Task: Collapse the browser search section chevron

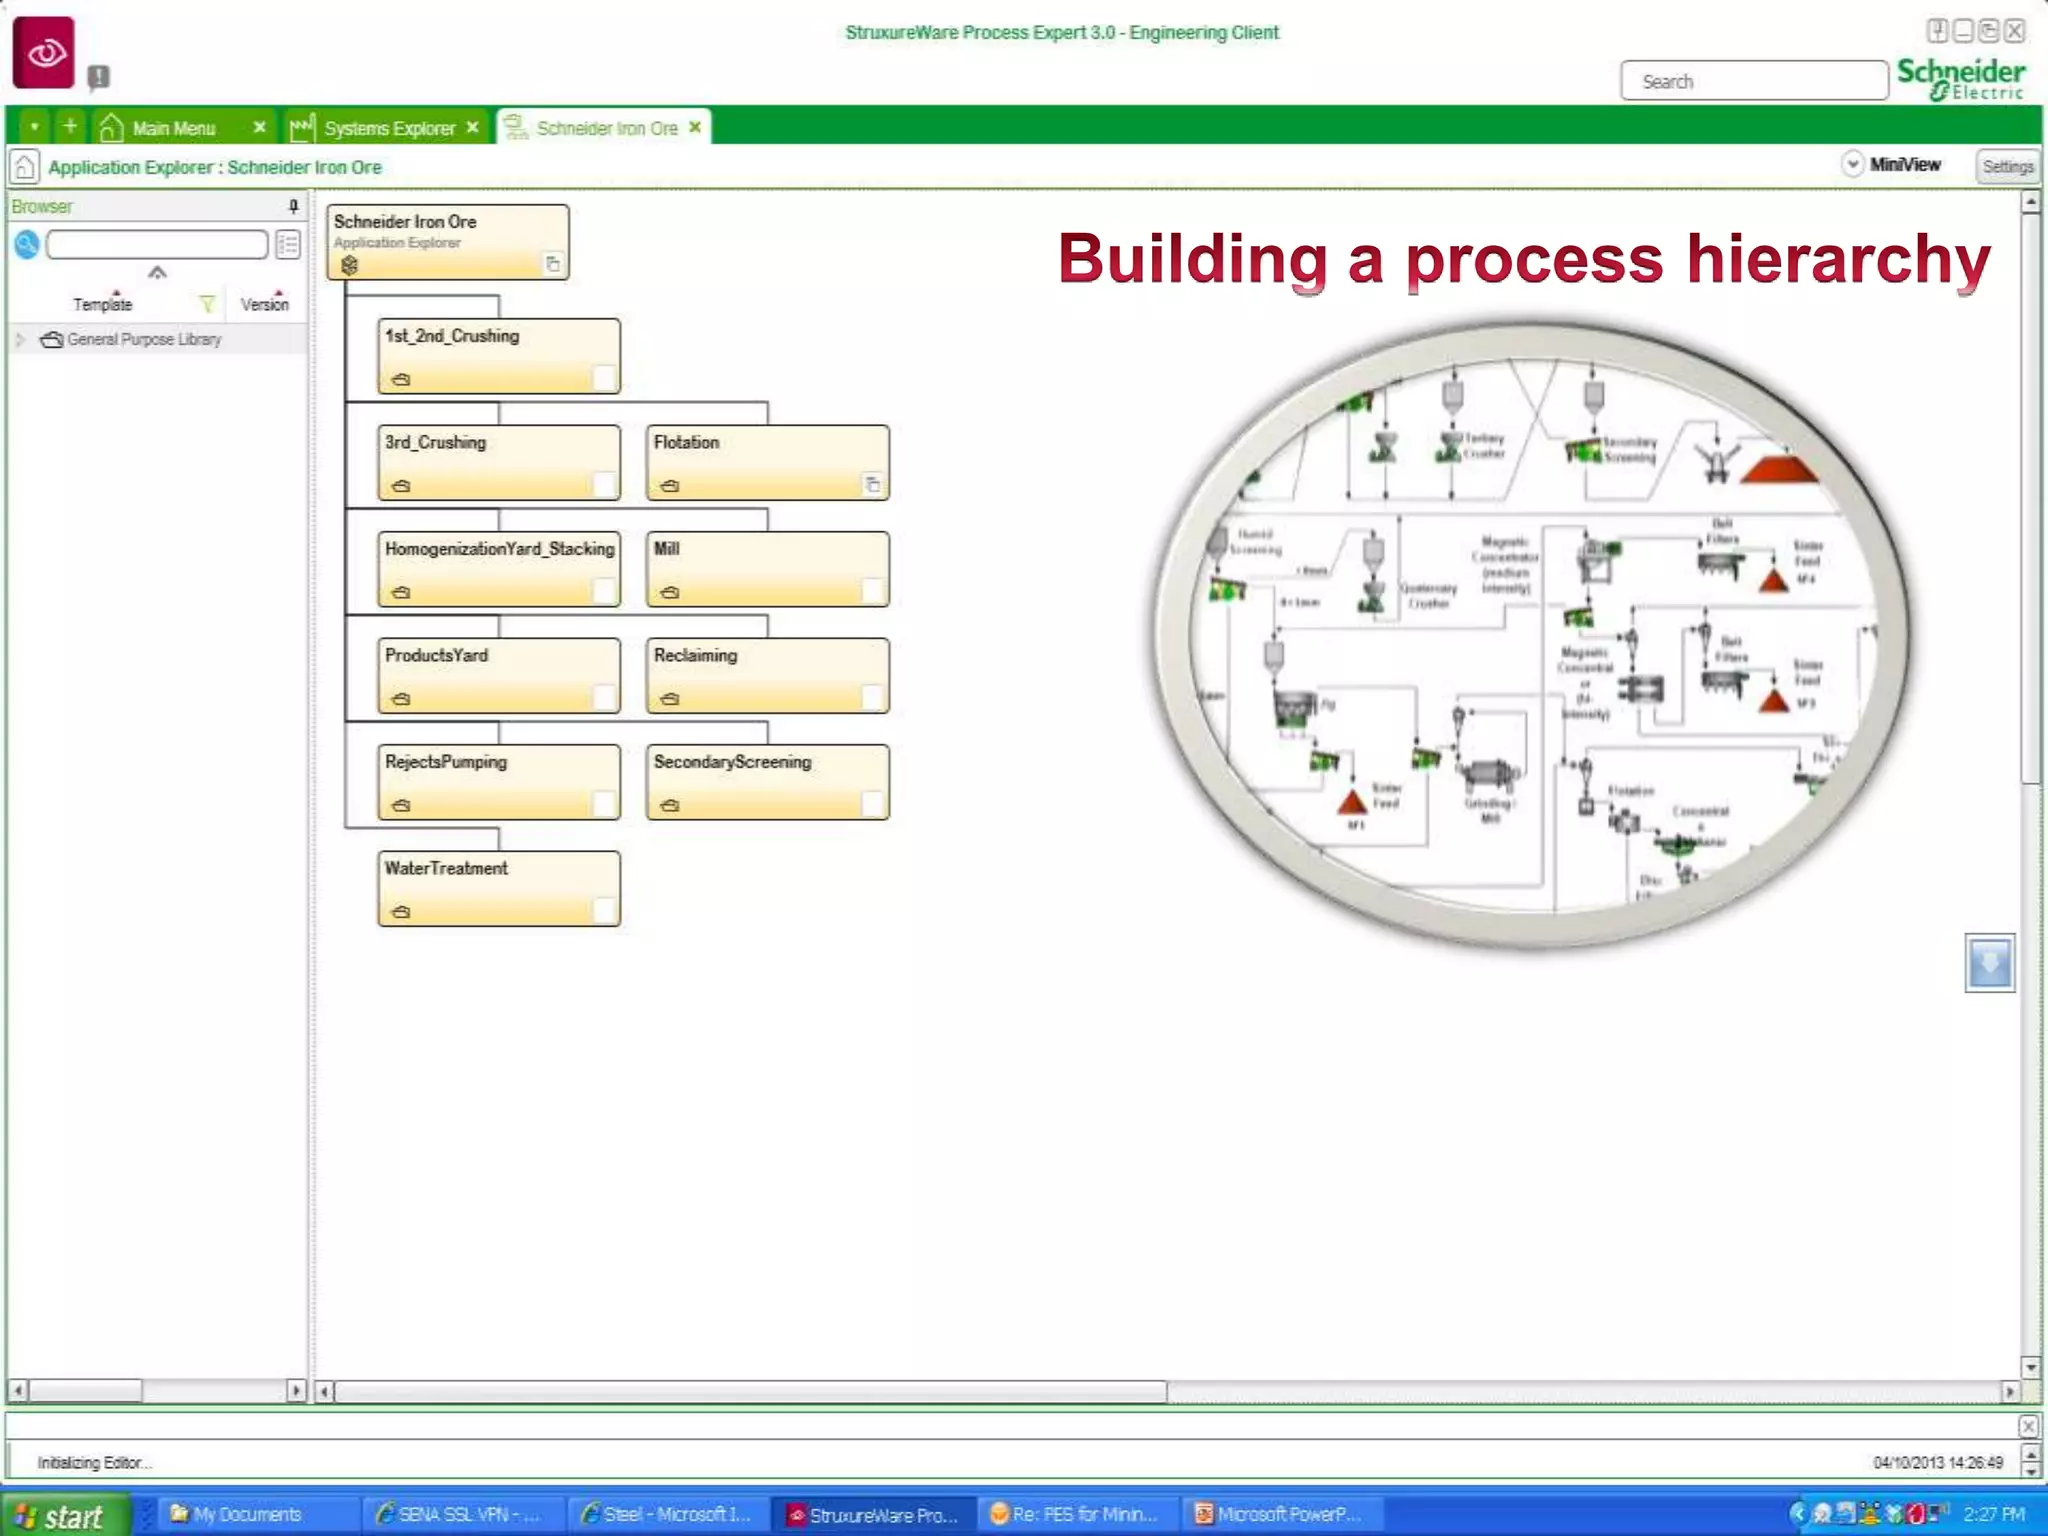Action: click(157, 273)
